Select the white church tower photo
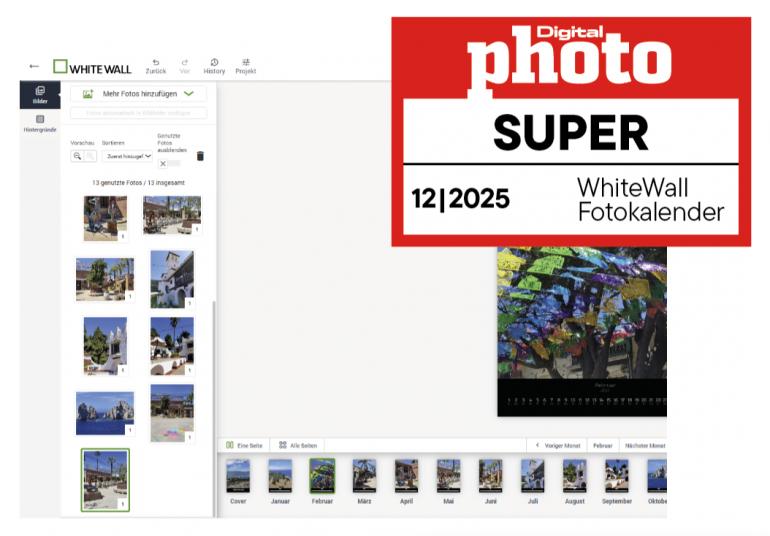The width and height of the screenshot is (770, 536). [172, 279]
